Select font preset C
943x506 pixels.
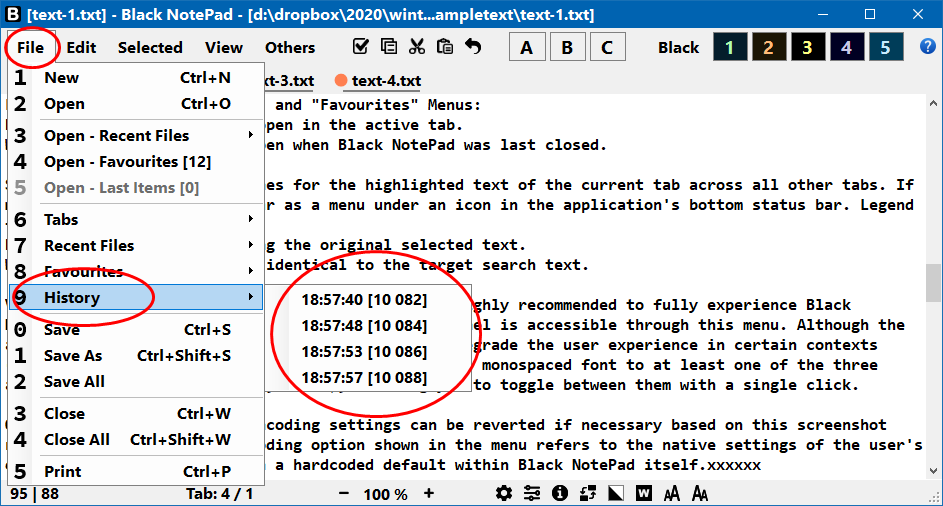(x=607, y=47)
